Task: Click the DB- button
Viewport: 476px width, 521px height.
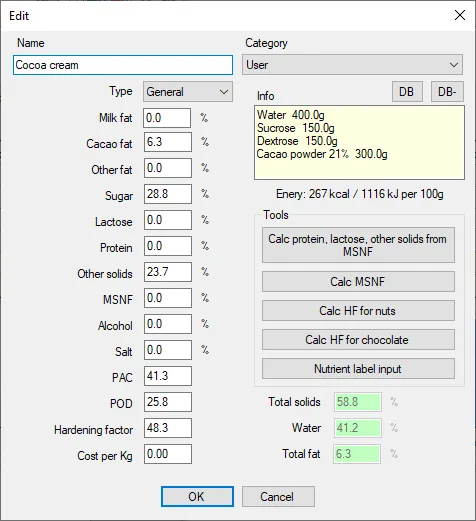Action: (x=447, y=92)
